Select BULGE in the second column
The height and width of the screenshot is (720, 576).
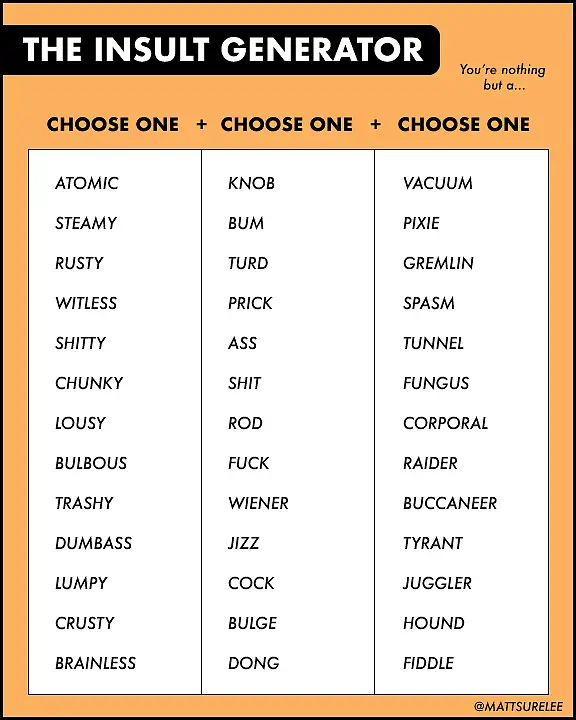[x=252, y=623]
